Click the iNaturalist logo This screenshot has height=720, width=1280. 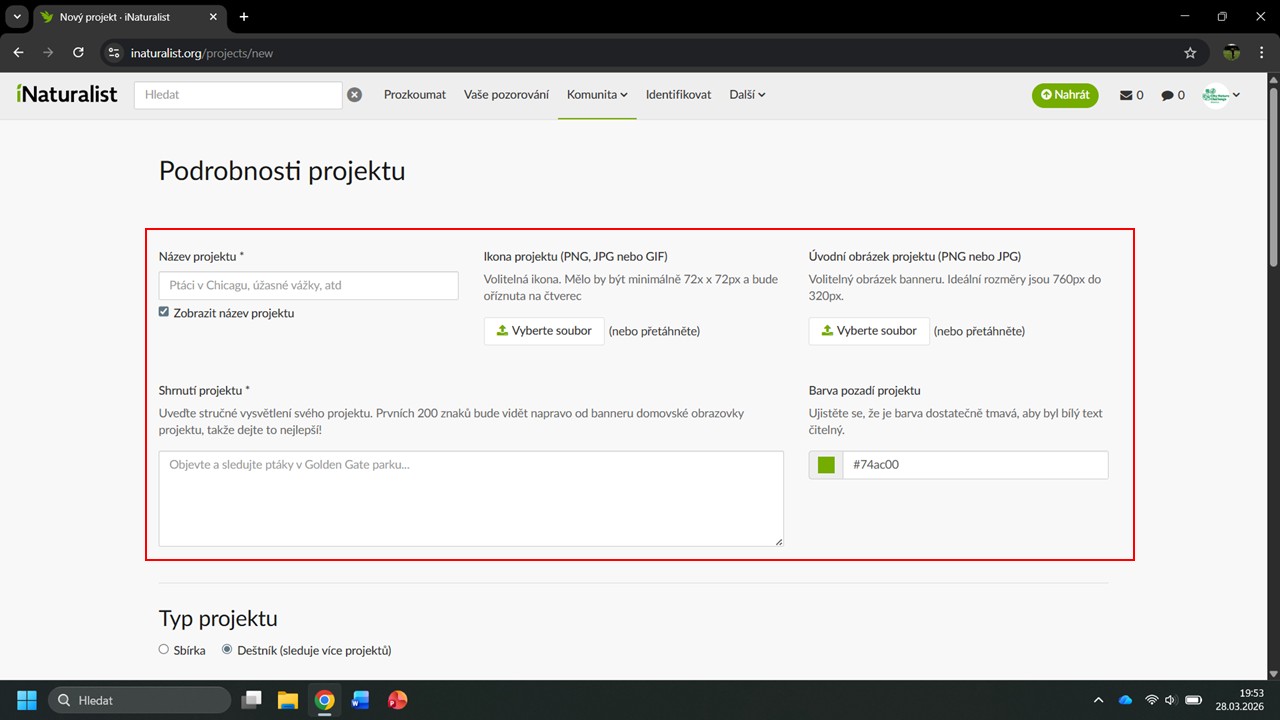click(x=67, y=94)
